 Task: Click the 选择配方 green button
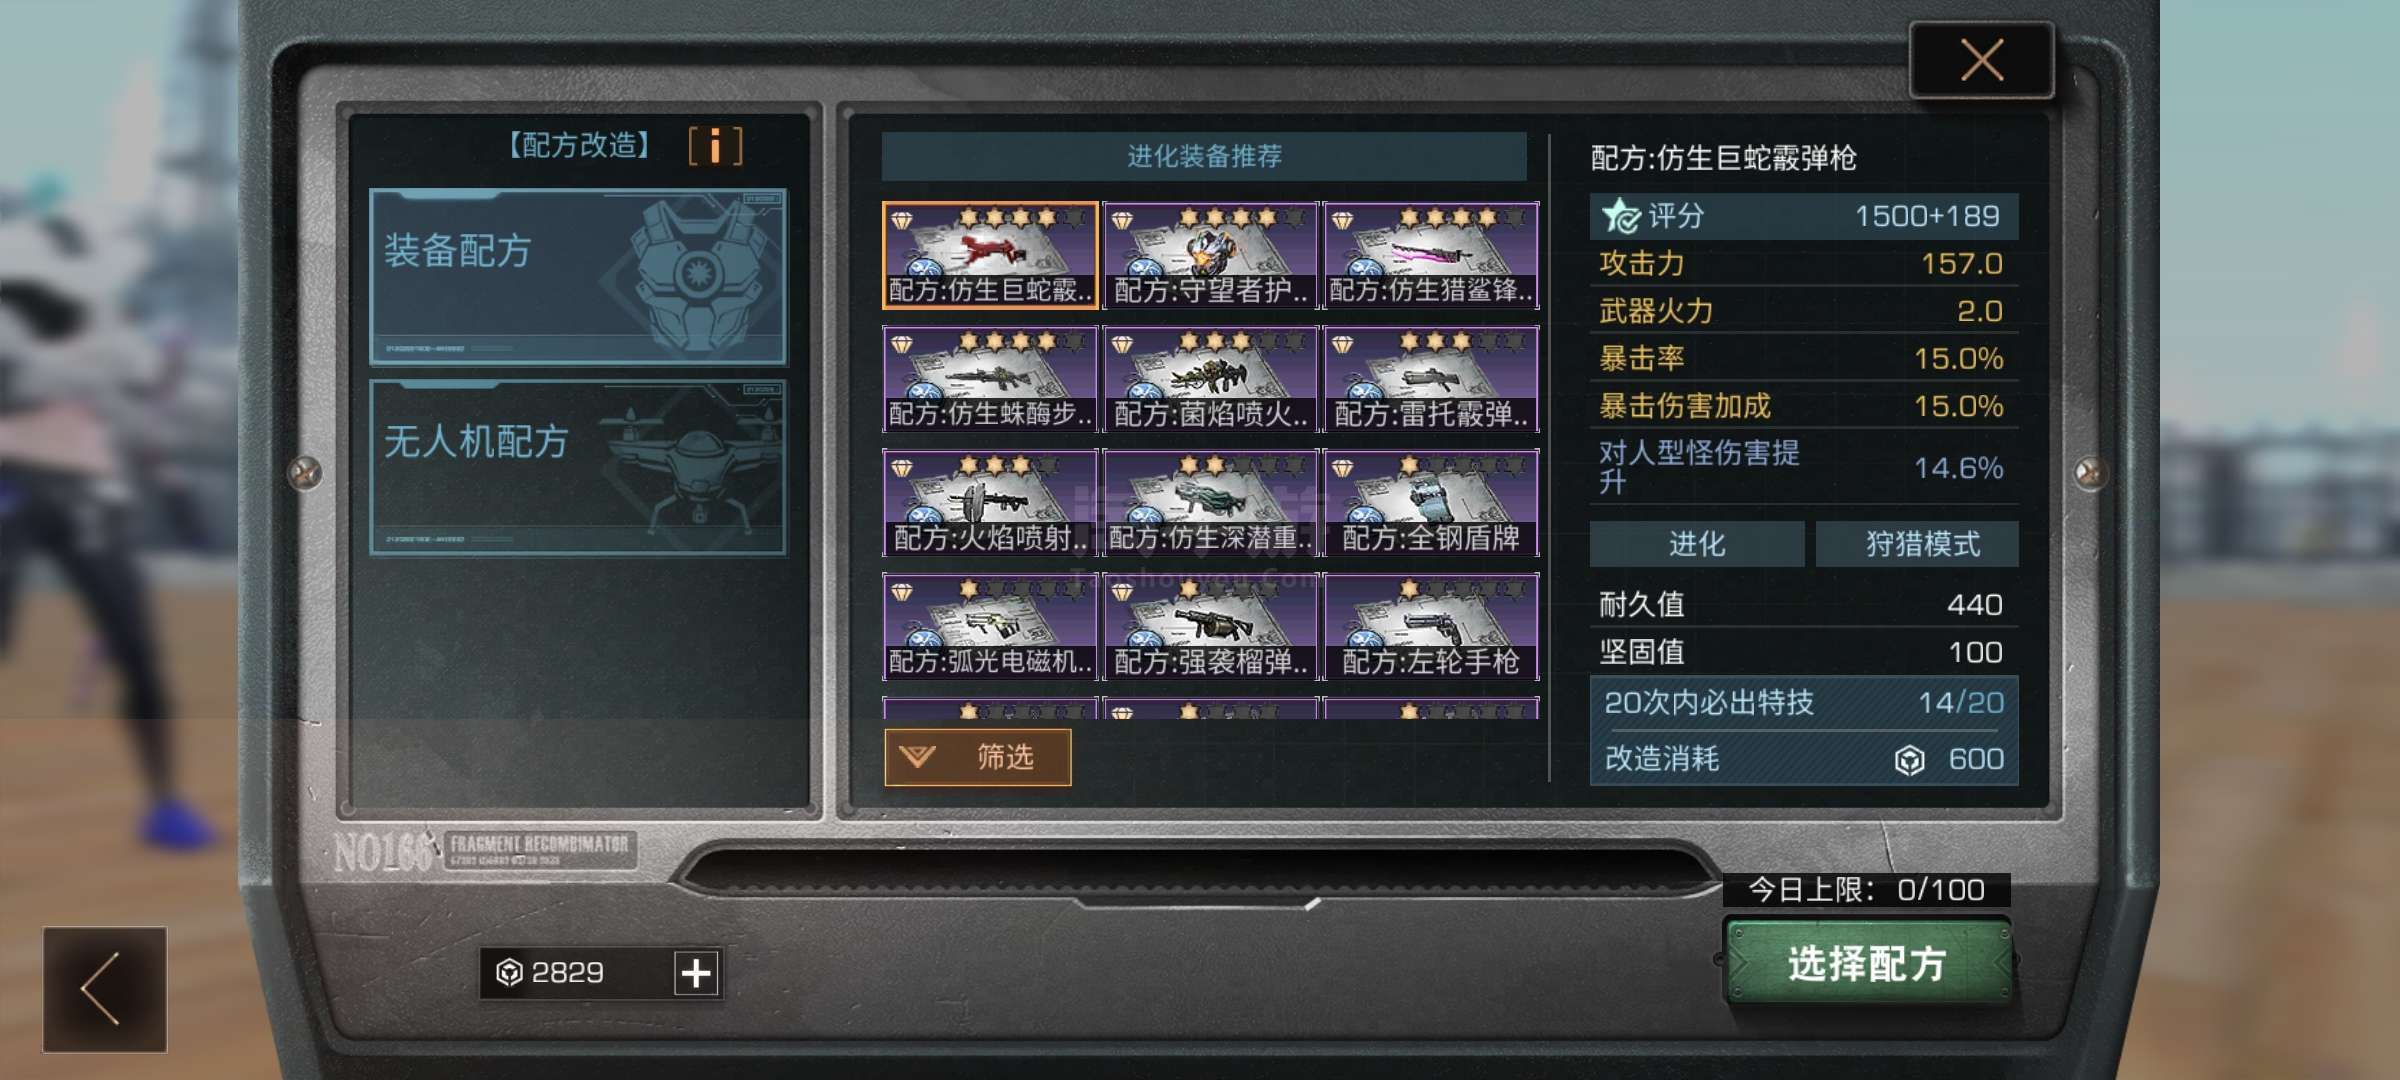click(x=1868, y=963)
